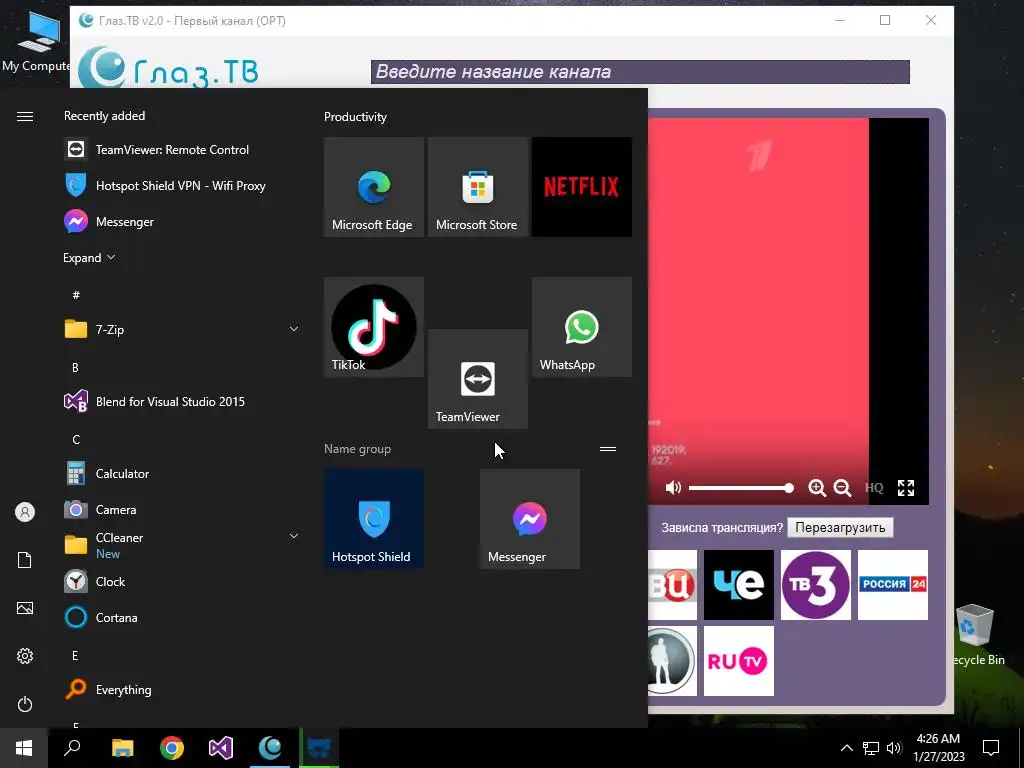This screenshot has height=768, width=1024.
Task: Select the RU TV channel thumbnail
Action: pyautogui.click(x=739, y=661)
